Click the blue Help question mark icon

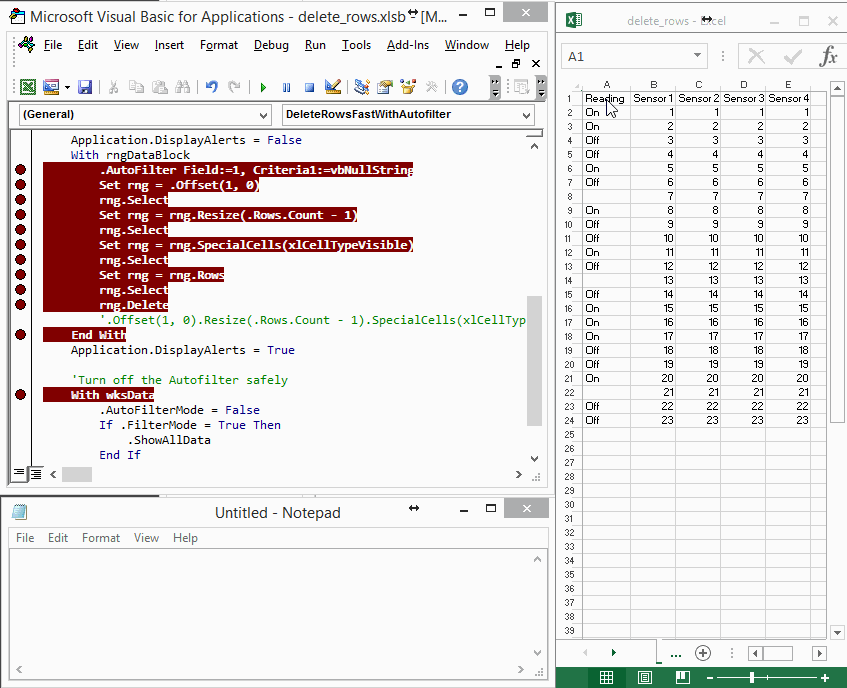(x=460, y=87)
